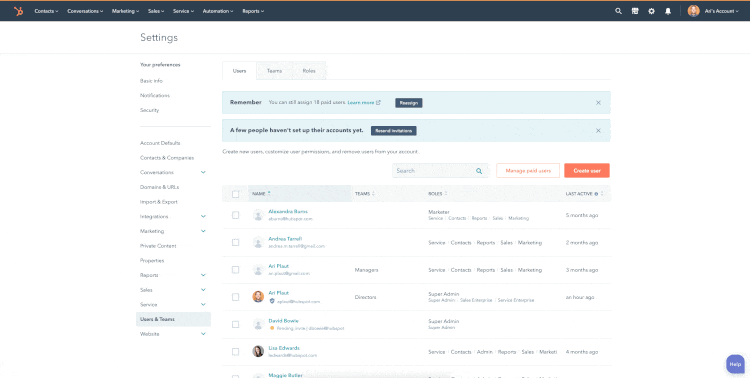The image size is (750, 378).
Task: Open the Automation menu
Action: pos(218,11)
